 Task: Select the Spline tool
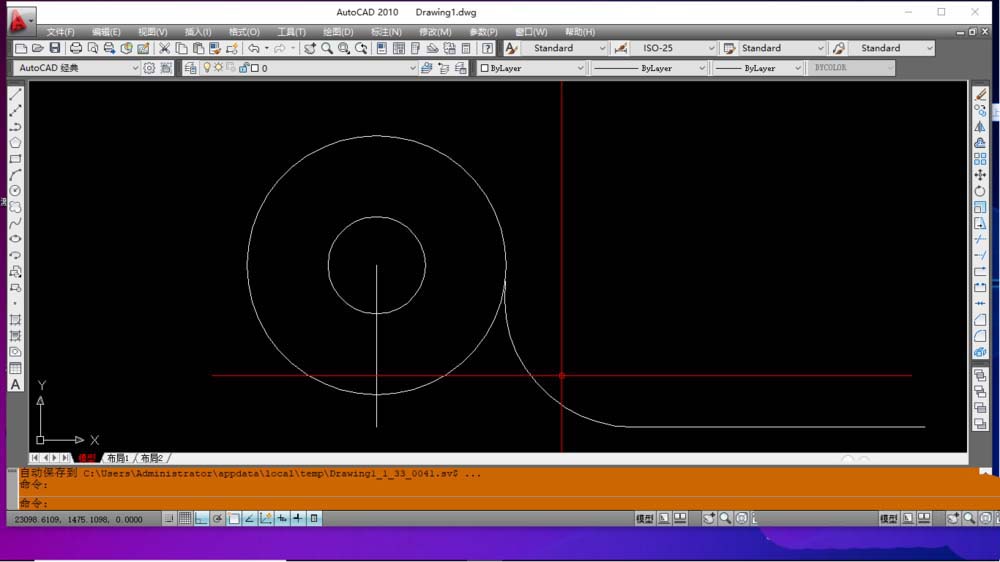tap(15, 223)
